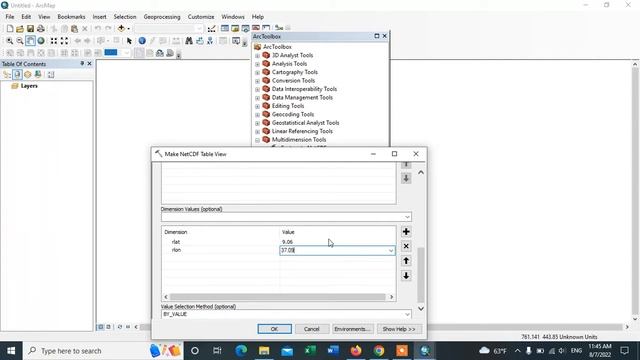
Task: Switch to Layout View button
Action: [108, 327]
